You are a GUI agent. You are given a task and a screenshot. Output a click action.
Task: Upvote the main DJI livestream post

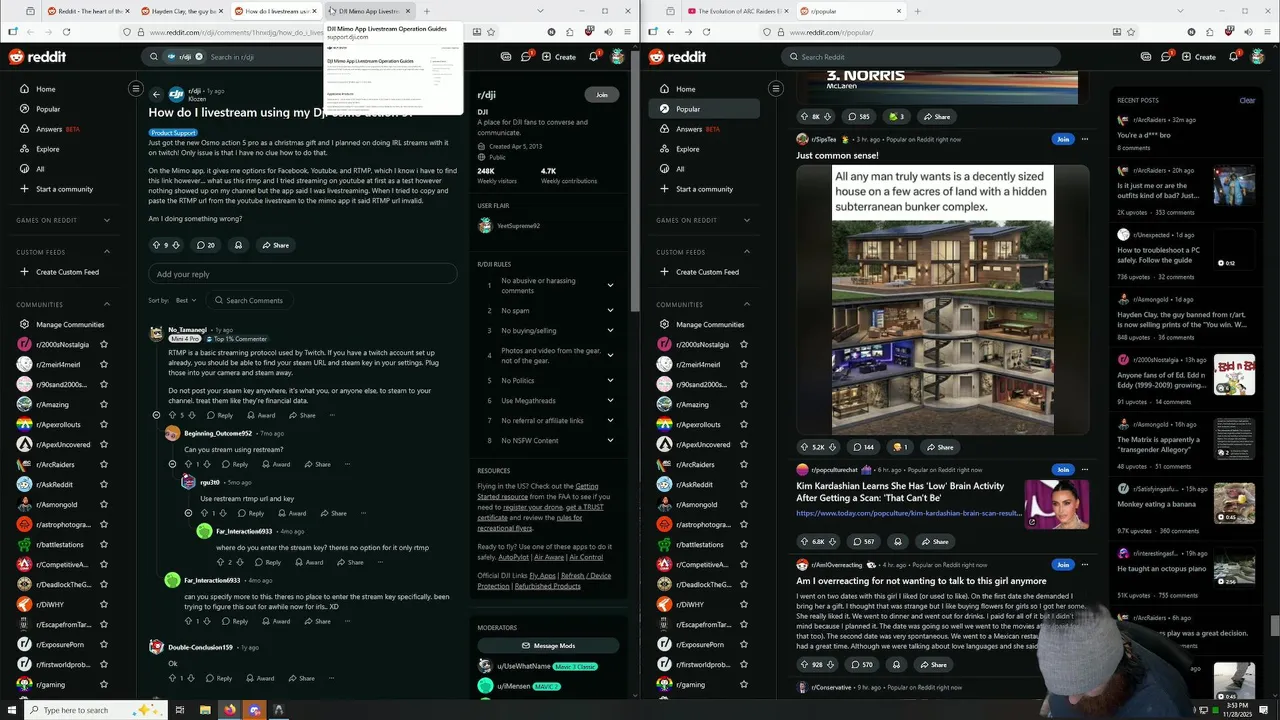tap(156, 245)
